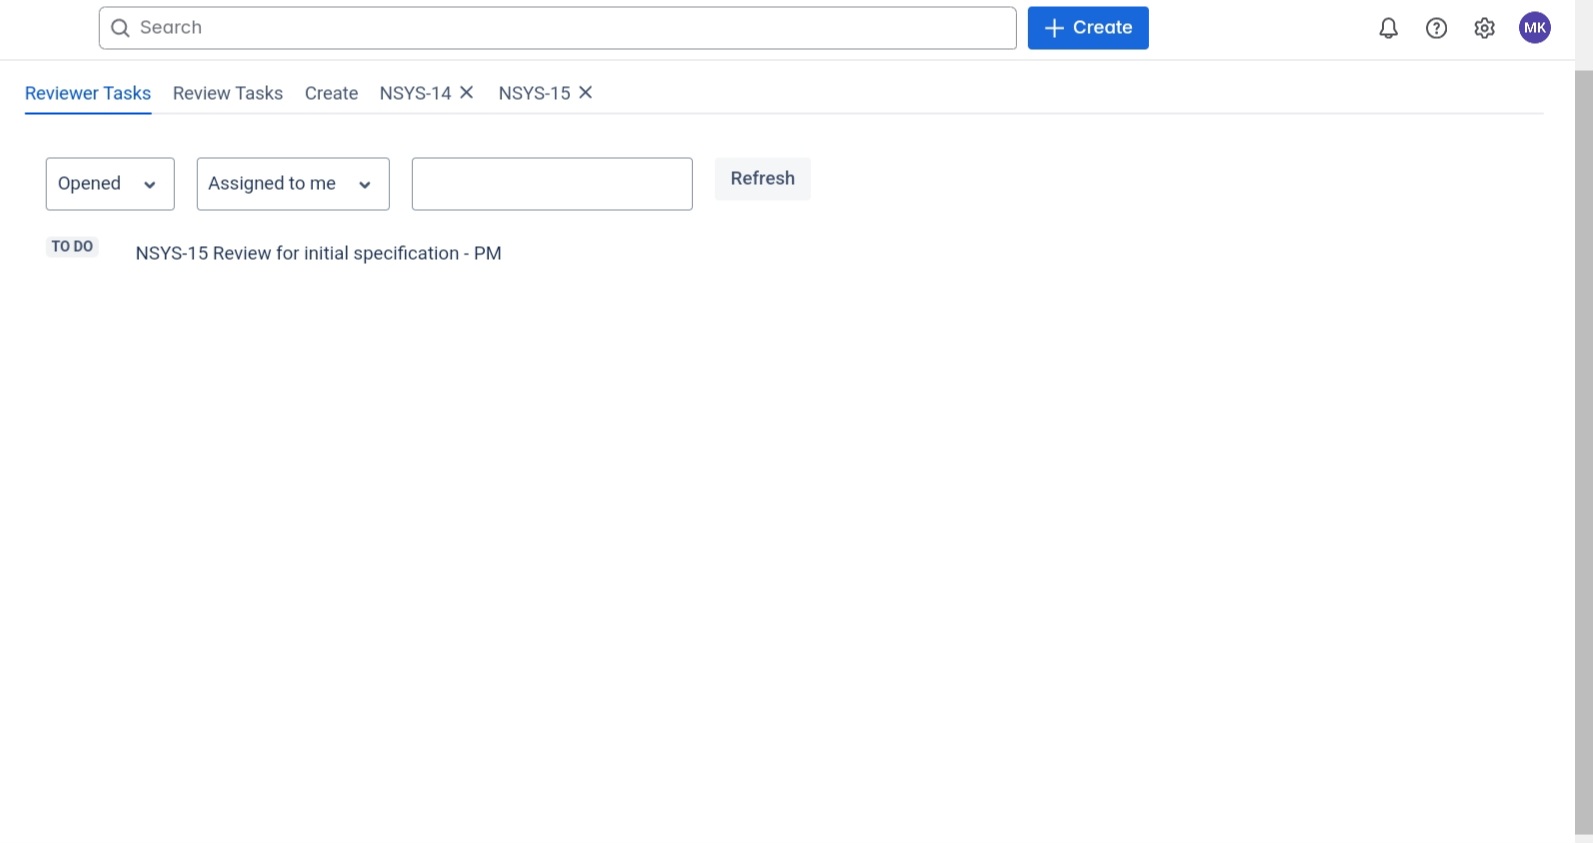Open the help question mark icon
Viewport: 1593px width, 843px height.
(1436, 28)
